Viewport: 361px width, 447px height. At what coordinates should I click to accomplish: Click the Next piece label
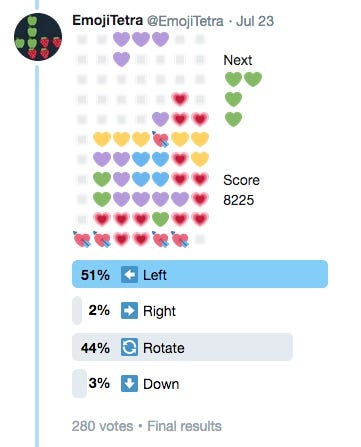238,60
